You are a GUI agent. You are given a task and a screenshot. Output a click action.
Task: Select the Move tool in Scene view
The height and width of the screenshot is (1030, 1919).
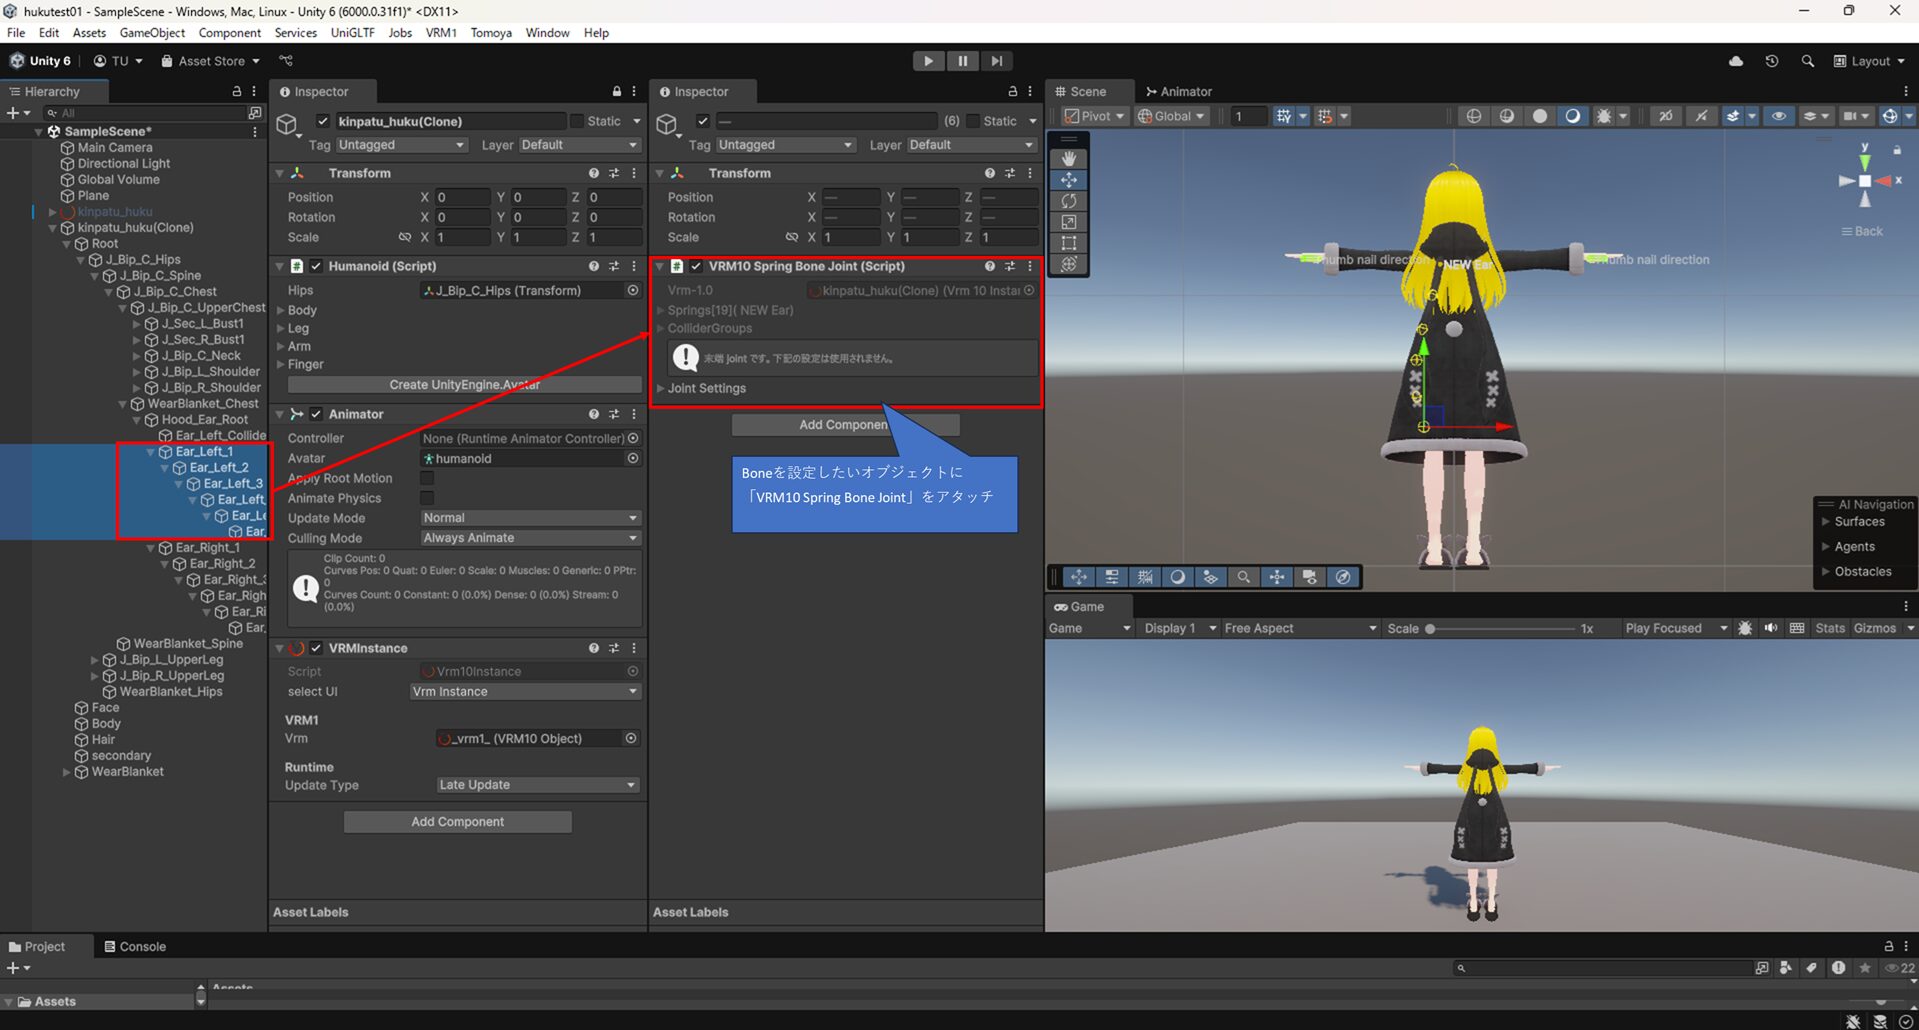point(1069,180)
